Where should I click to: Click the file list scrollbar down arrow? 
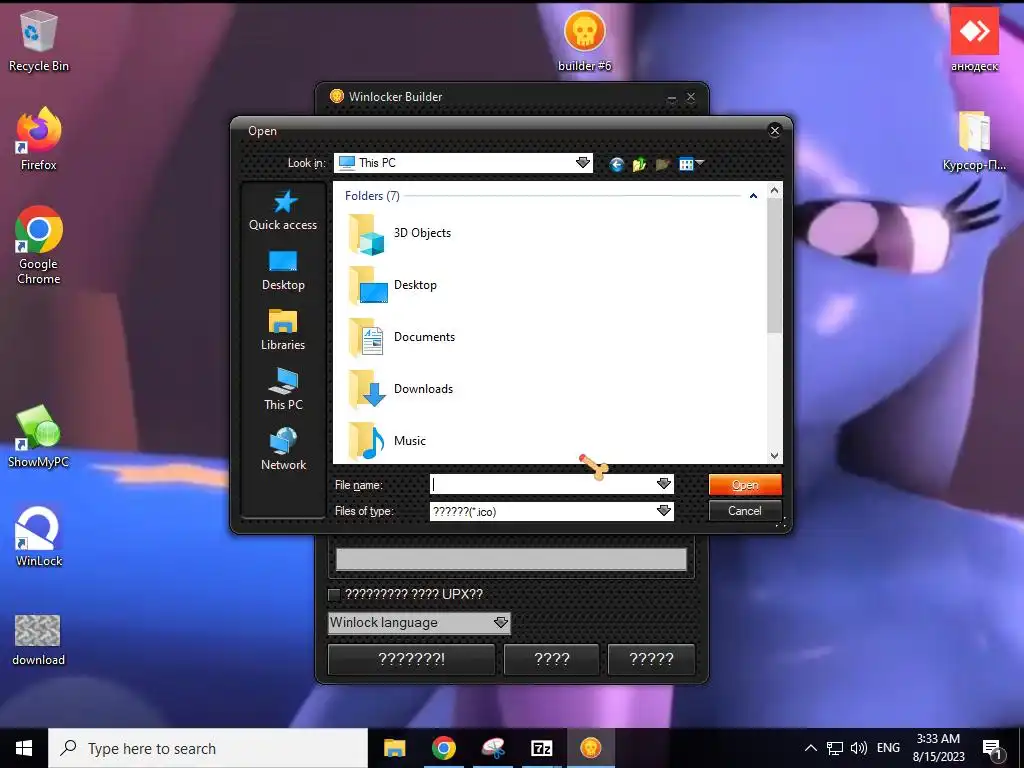click(775, 456)
